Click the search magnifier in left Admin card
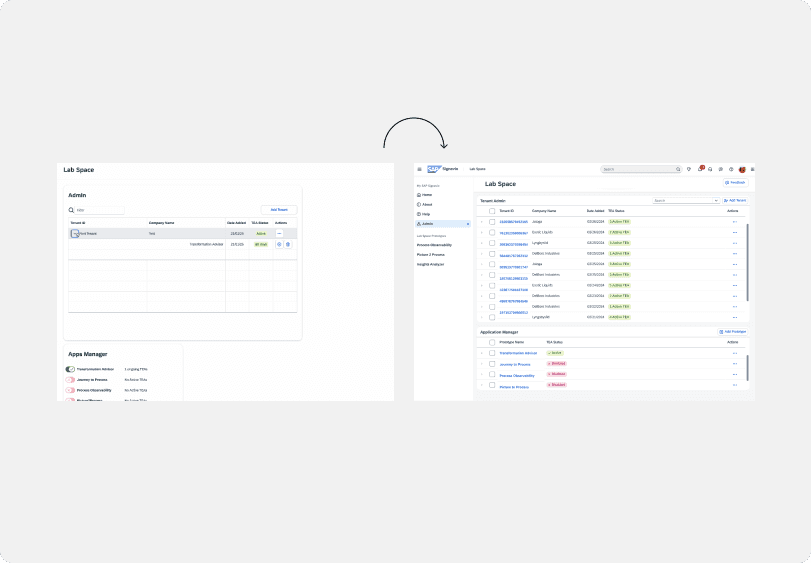 [71, 210]
